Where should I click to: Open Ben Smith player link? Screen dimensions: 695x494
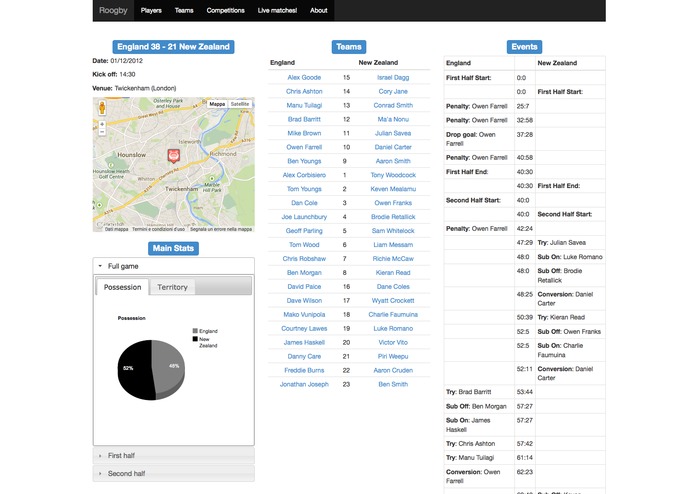coord(393,384)
